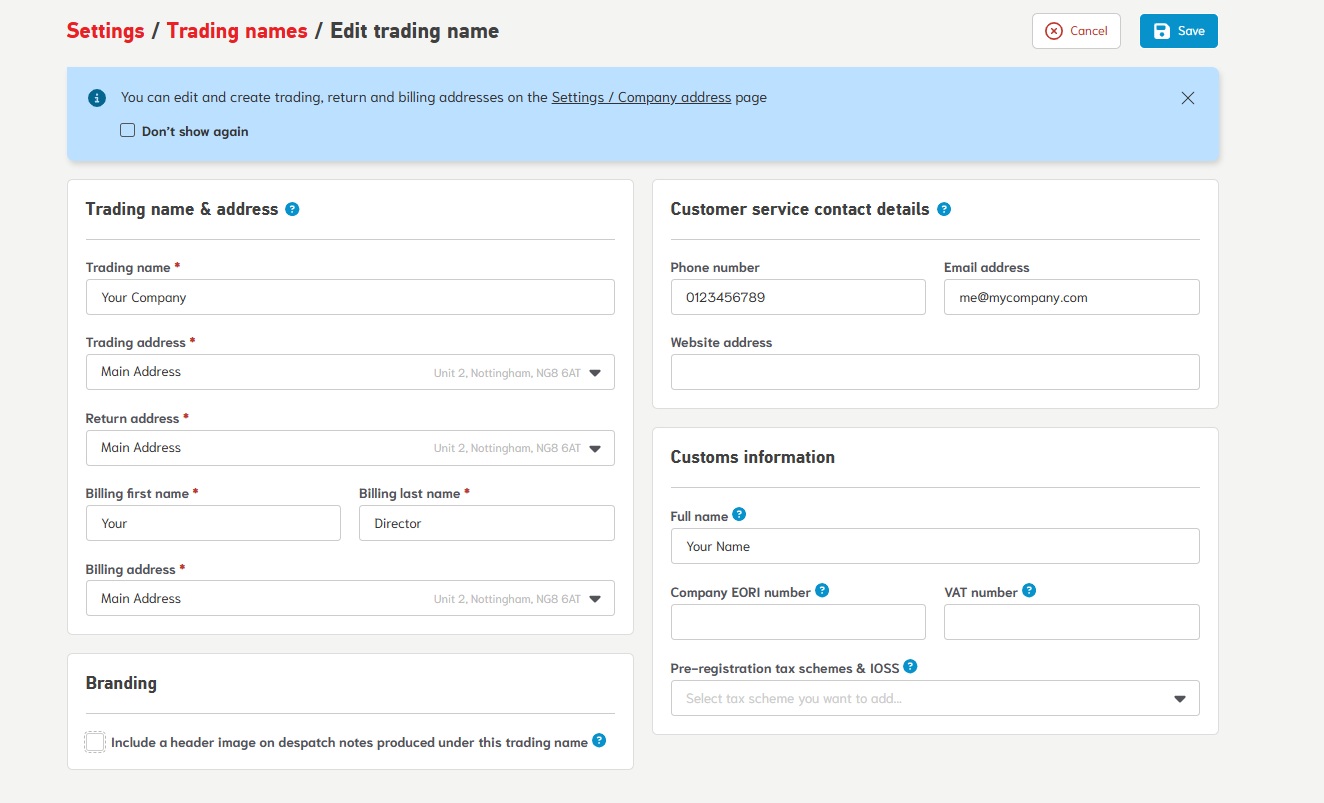Show help for Pre-registration tax schemes & IOSS
The image size is (1324, 803).
(910, 666)
